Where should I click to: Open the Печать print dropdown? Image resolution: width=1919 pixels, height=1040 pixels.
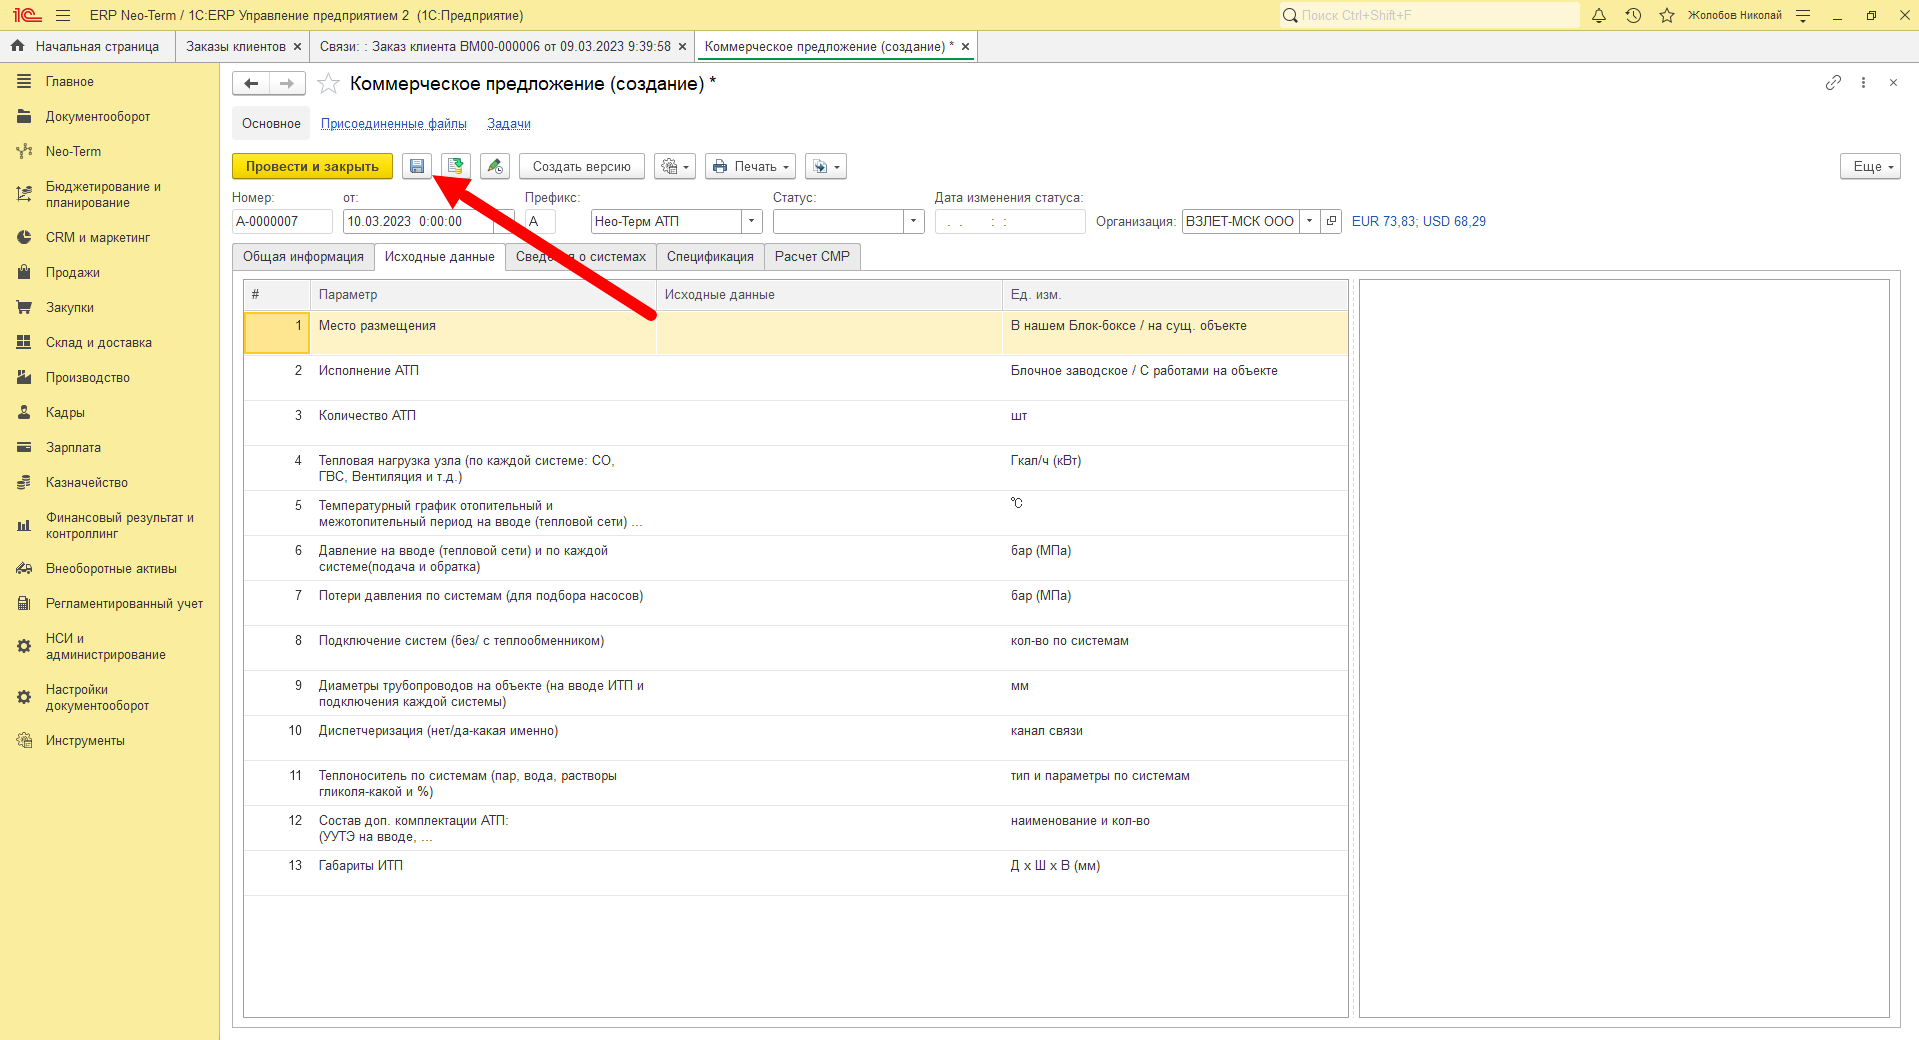pyautogui.click(x=751, y=166)
